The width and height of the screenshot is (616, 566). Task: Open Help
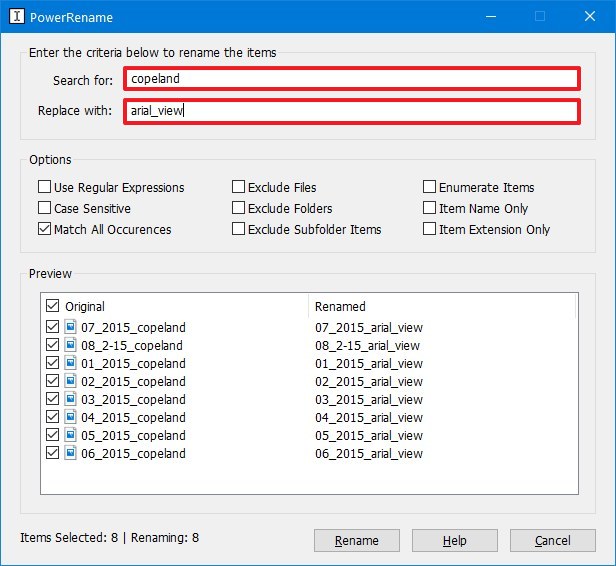click(455, 540)
